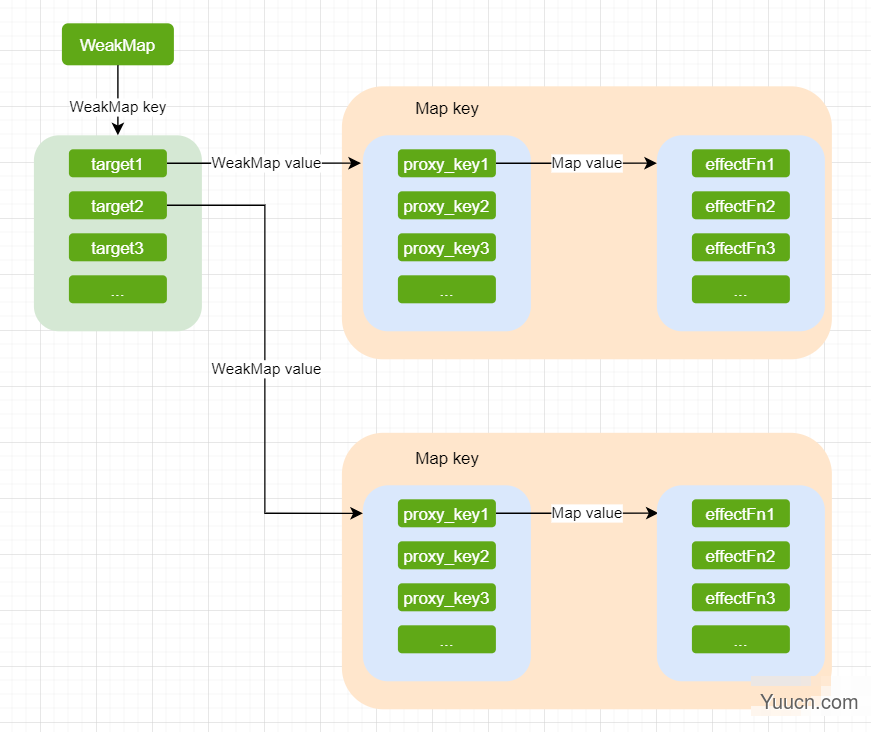Click proxy_key3 in the upper Map group
Viewport: 871px width, 732px height.
tap(446, 248)
